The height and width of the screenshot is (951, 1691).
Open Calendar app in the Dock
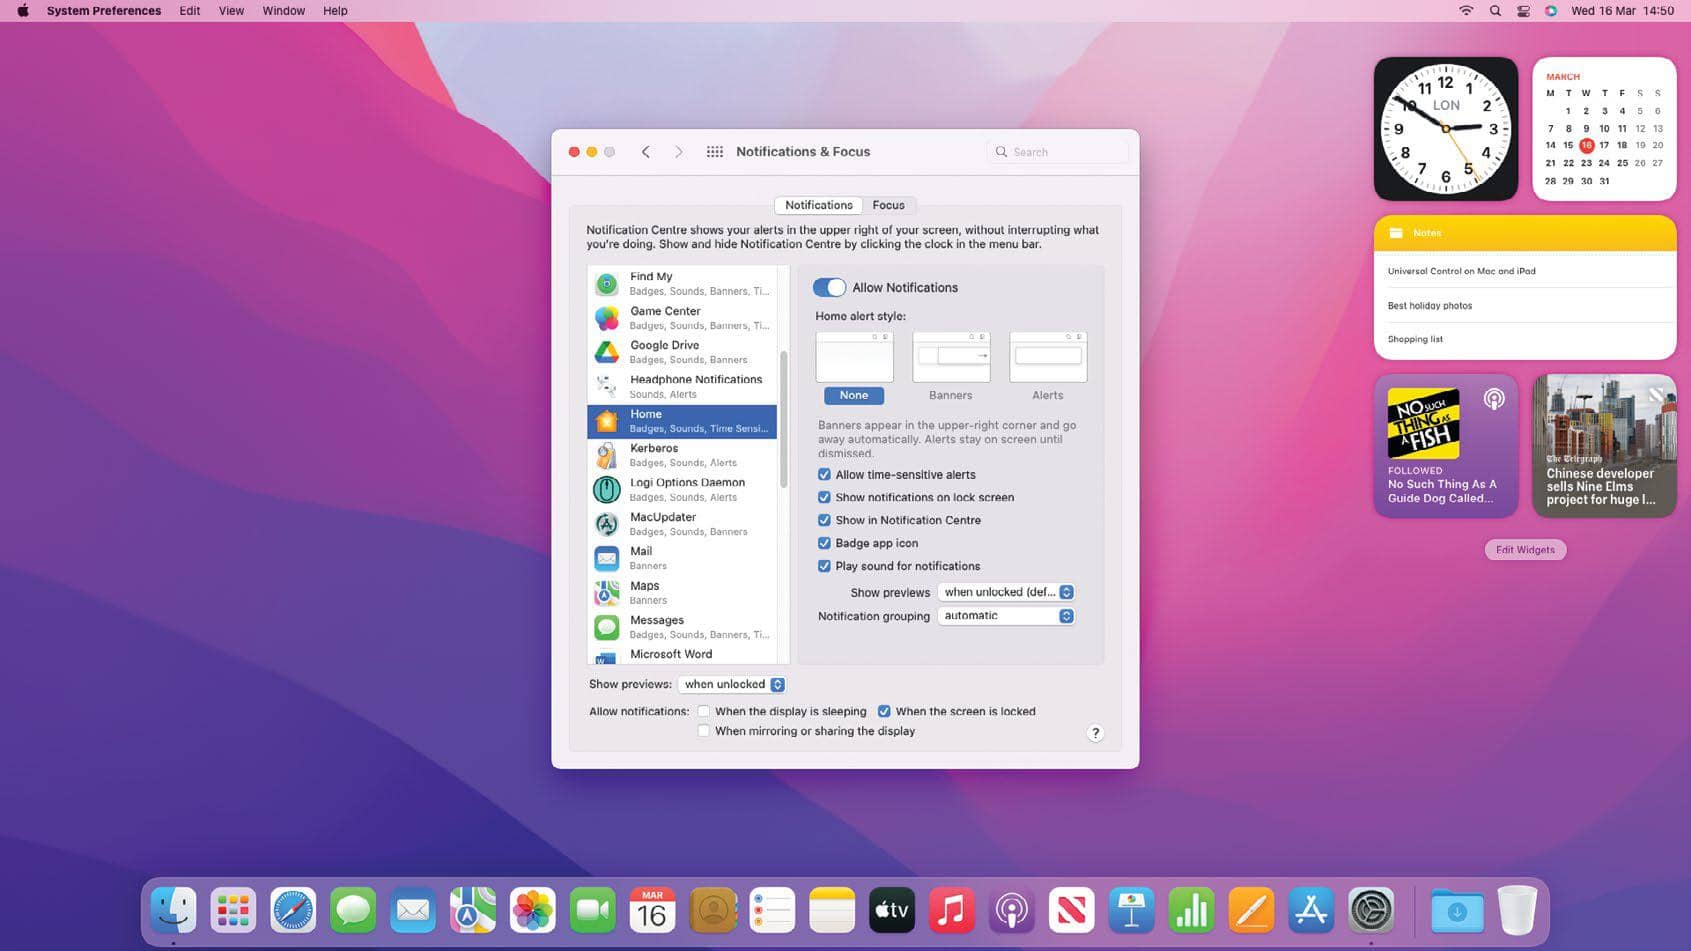[652, 910]
